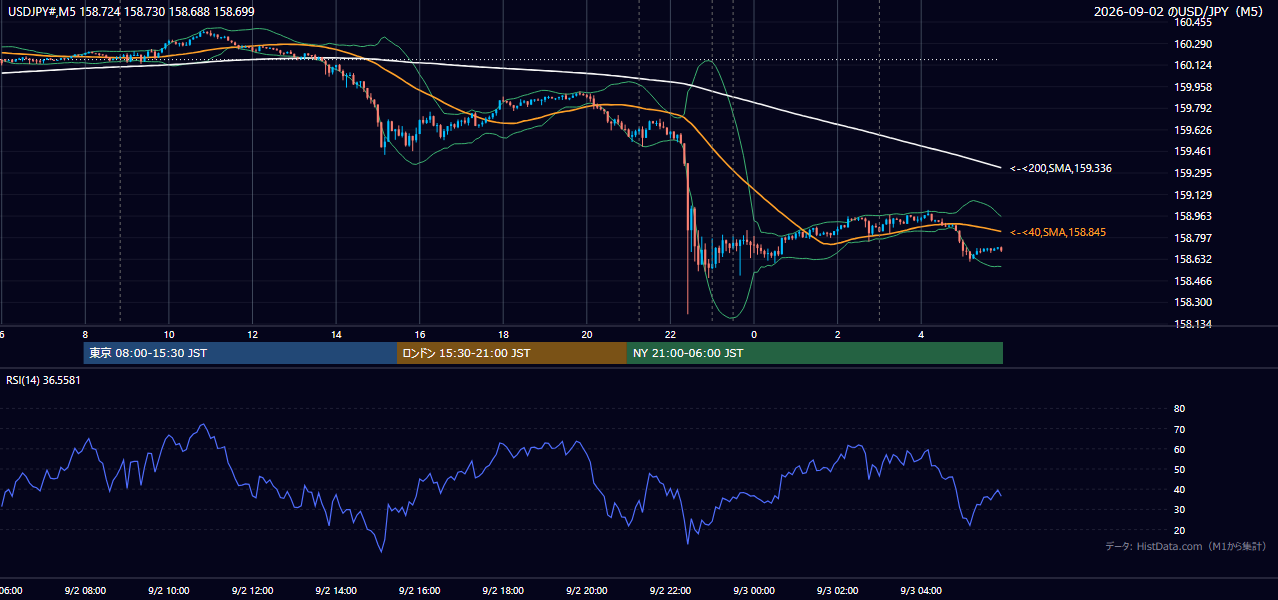
Task: Click hour marker 16 under the price chart
Action: coord(420,334)
